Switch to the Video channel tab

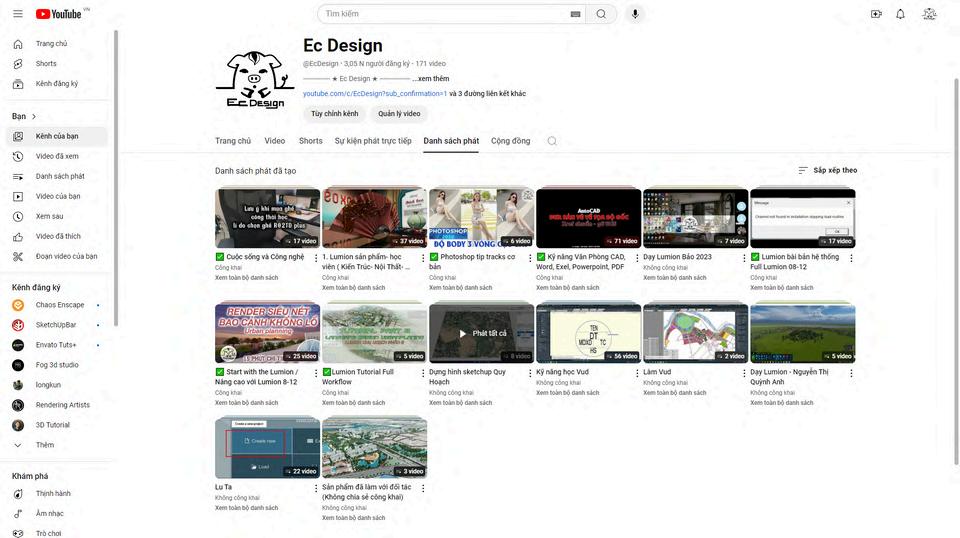pyautogui.click(x=274, y=141)
